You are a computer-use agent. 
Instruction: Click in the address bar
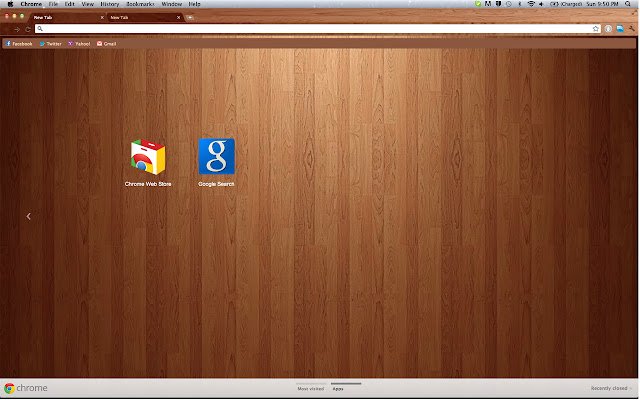coord(318,29)
